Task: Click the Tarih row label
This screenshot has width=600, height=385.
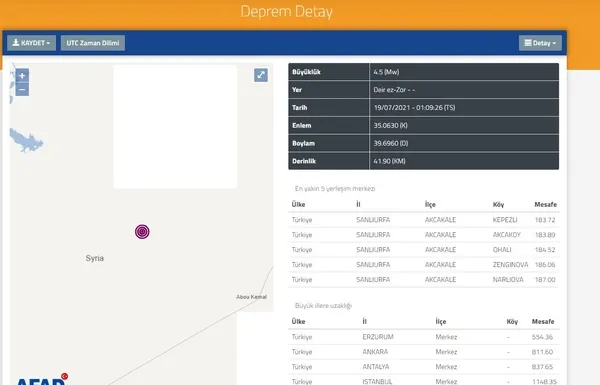Action: (300, 108)
